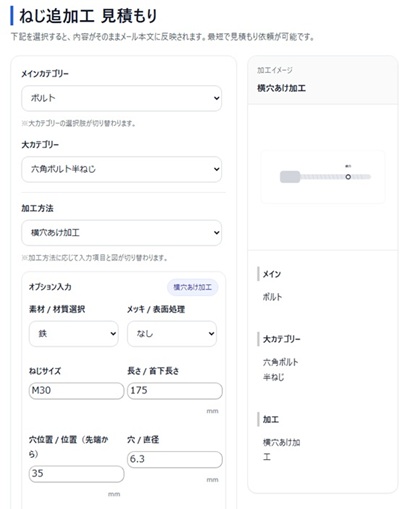Click the メイン summary heading
This screenshot has height=509, width=400.
pyautogui.click(x=272, y=274)
